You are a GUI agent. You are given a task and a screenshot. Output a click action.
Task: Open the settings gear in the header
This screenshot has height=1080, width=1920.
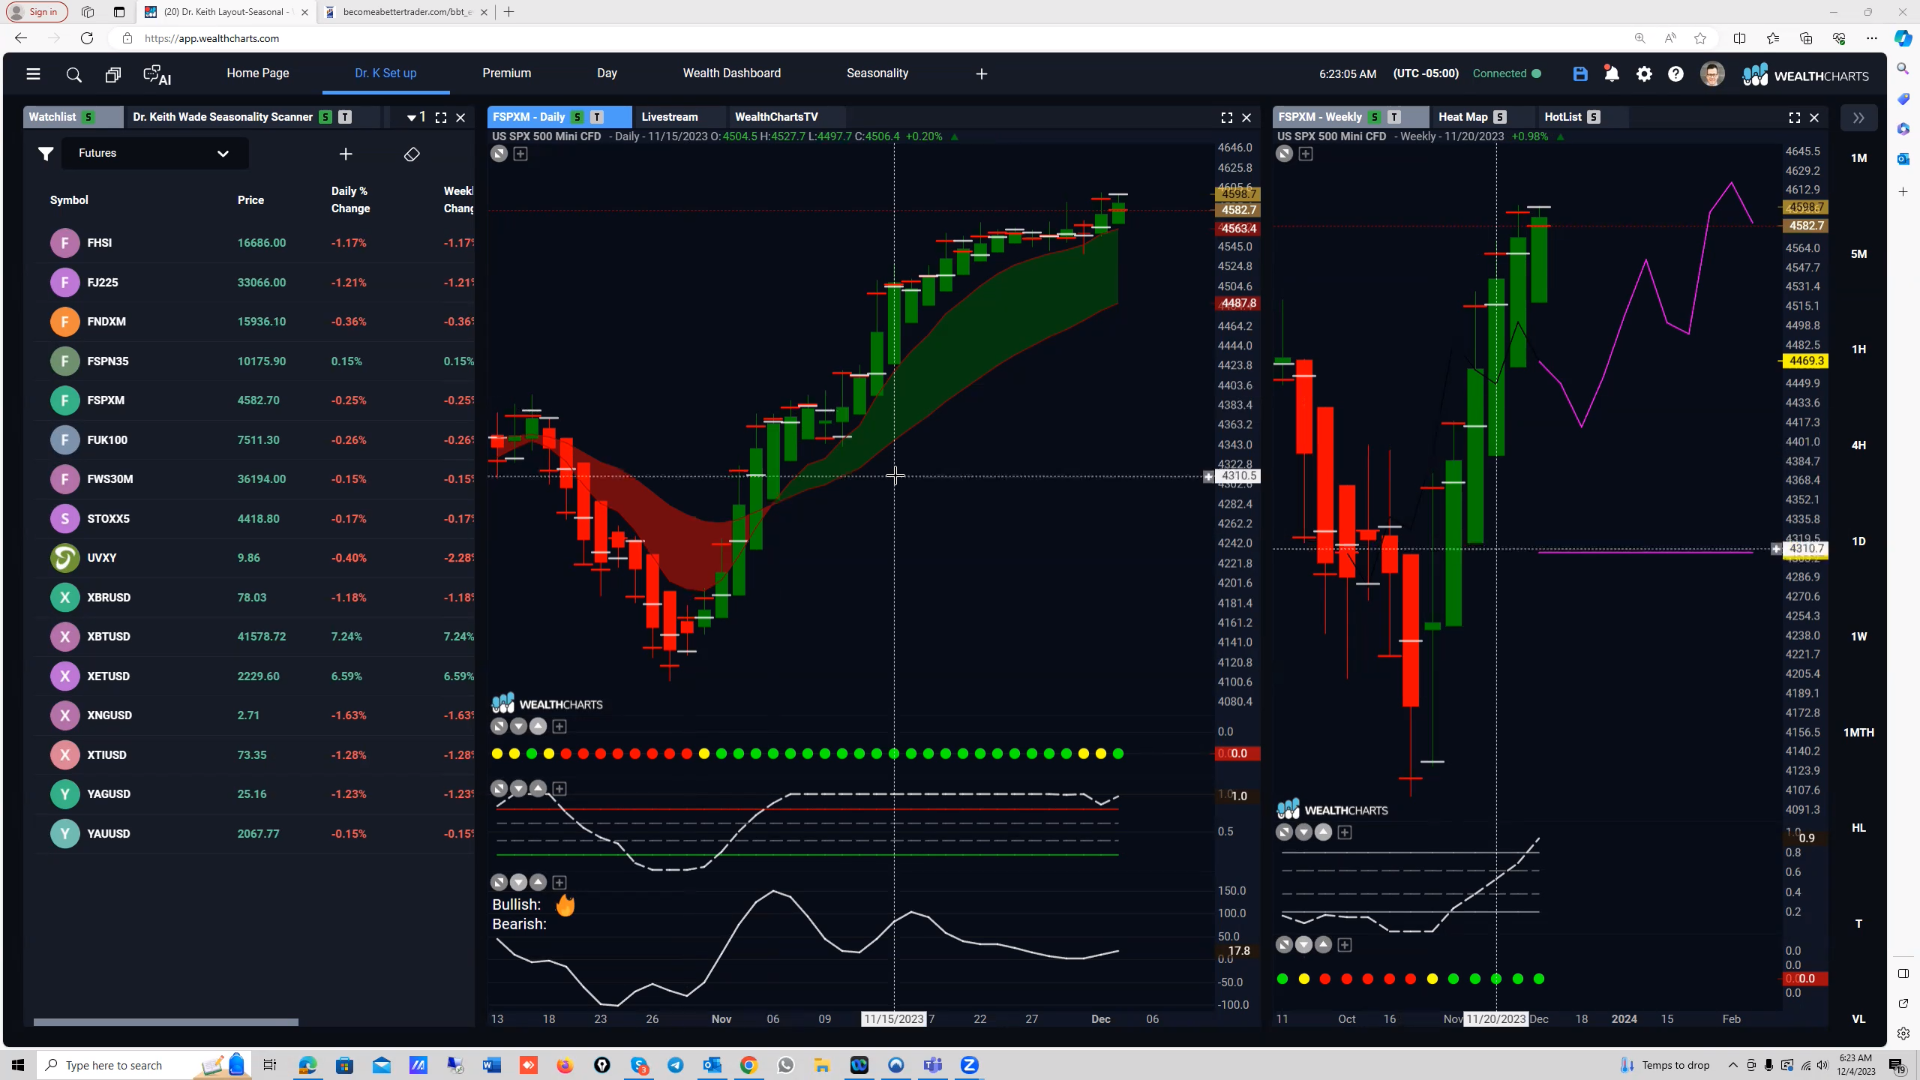1644,74
